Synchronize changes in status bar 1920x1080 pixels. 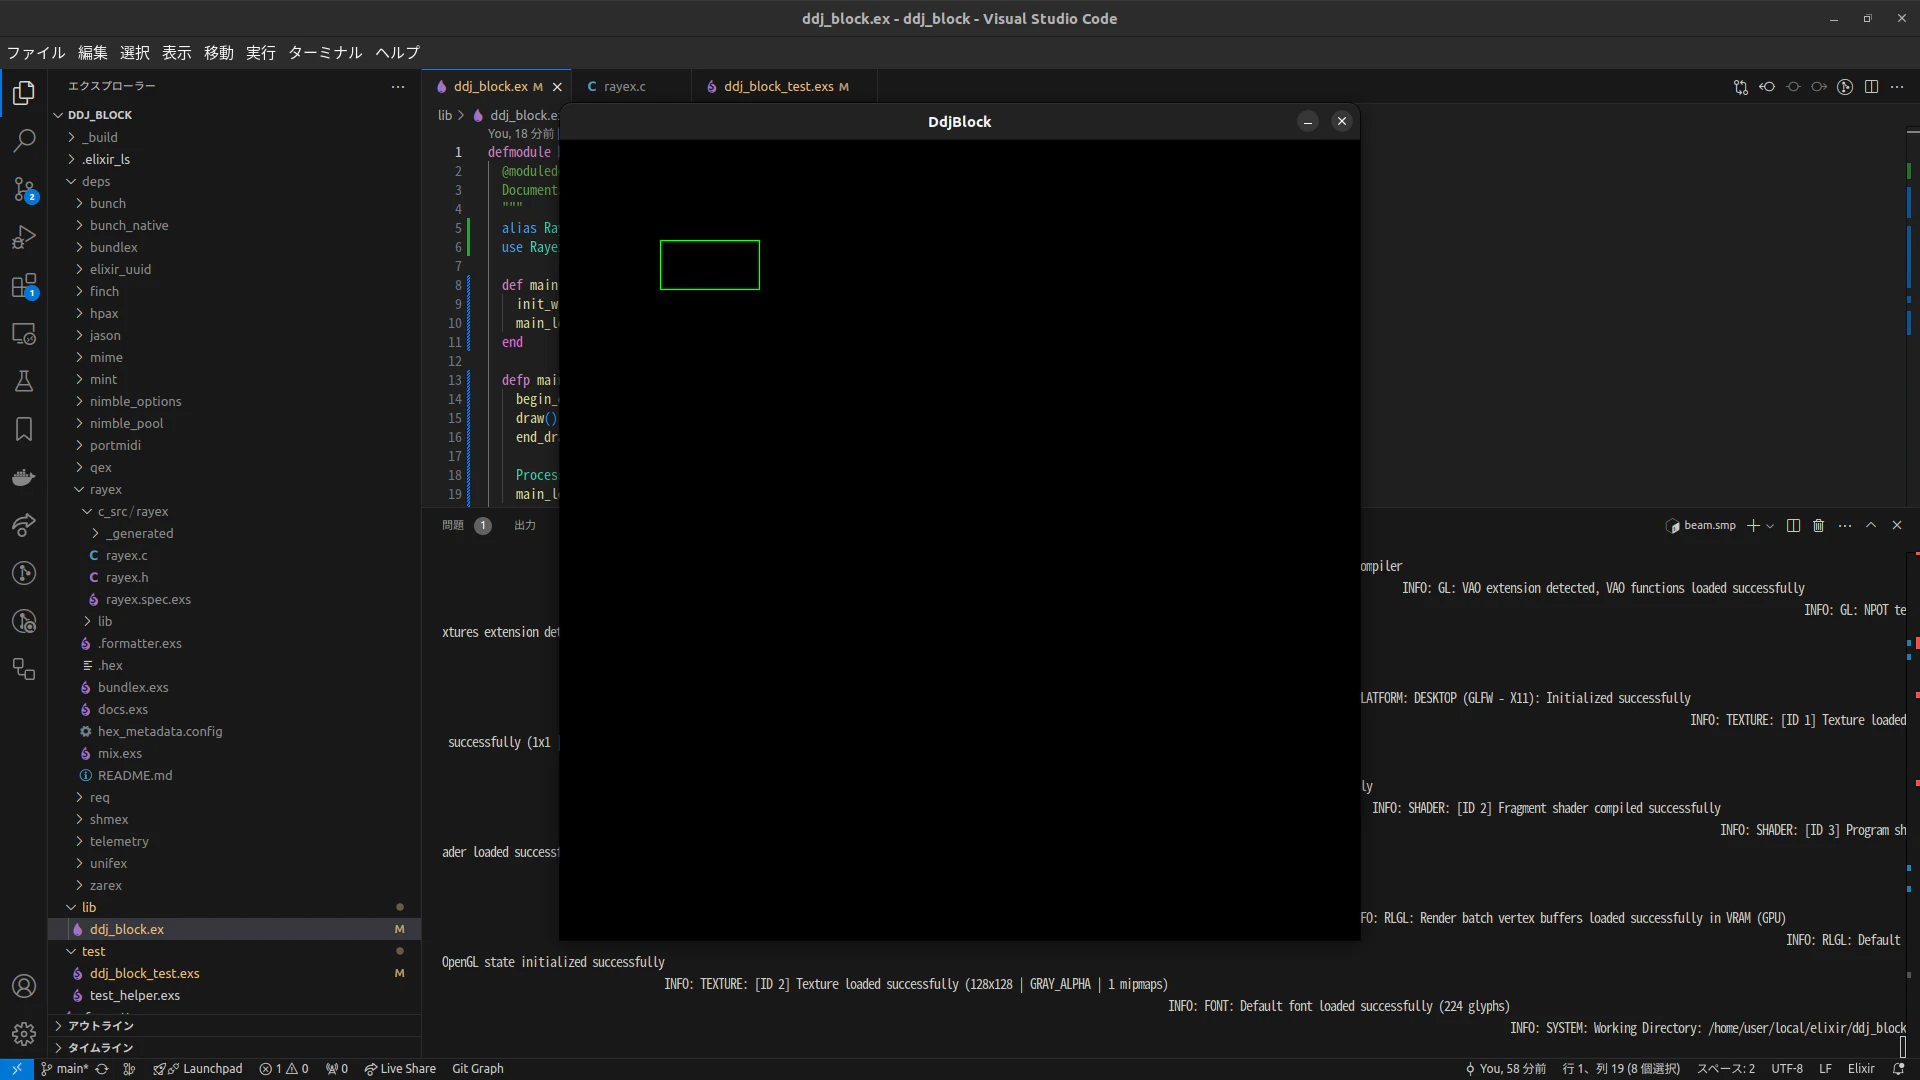[102, 1069]
